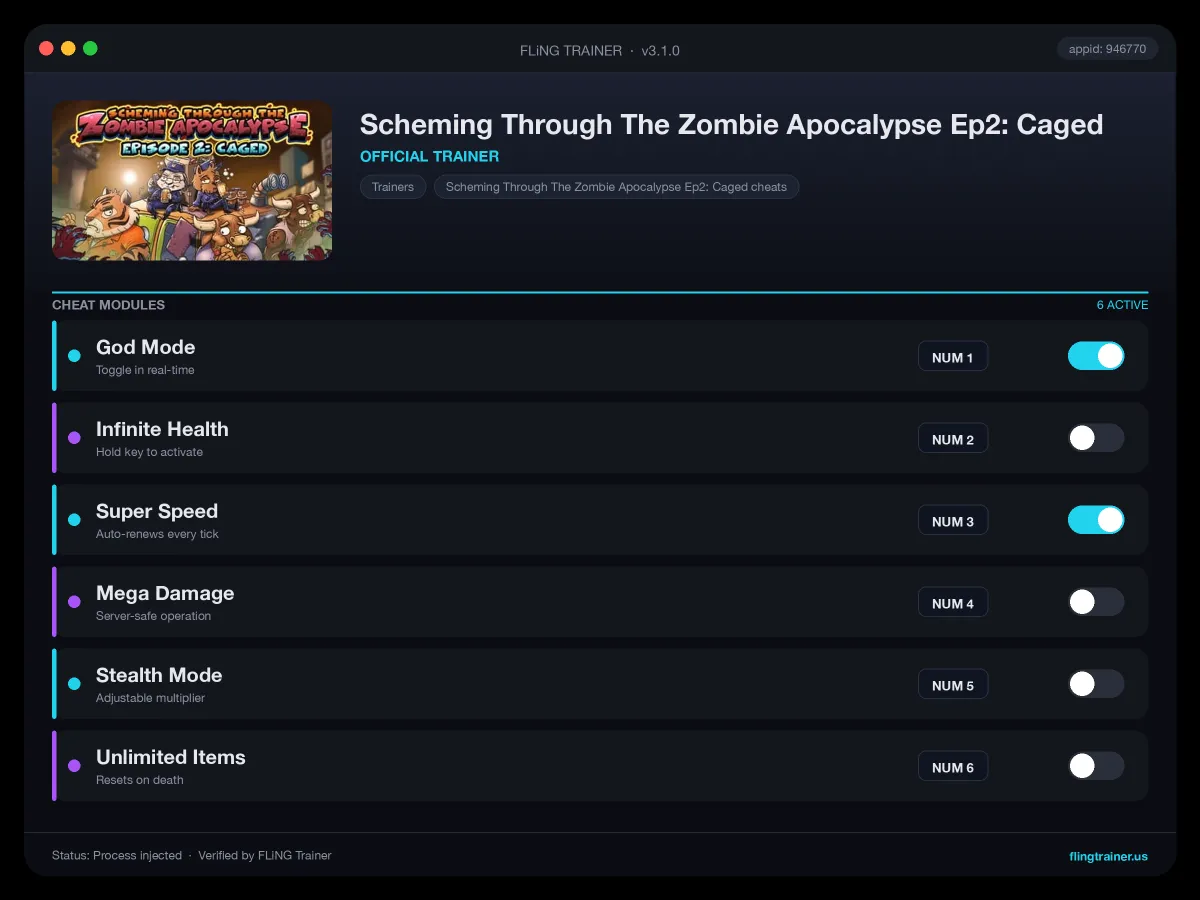Click the cyan status dot beside Super Speed

[74, 520]
